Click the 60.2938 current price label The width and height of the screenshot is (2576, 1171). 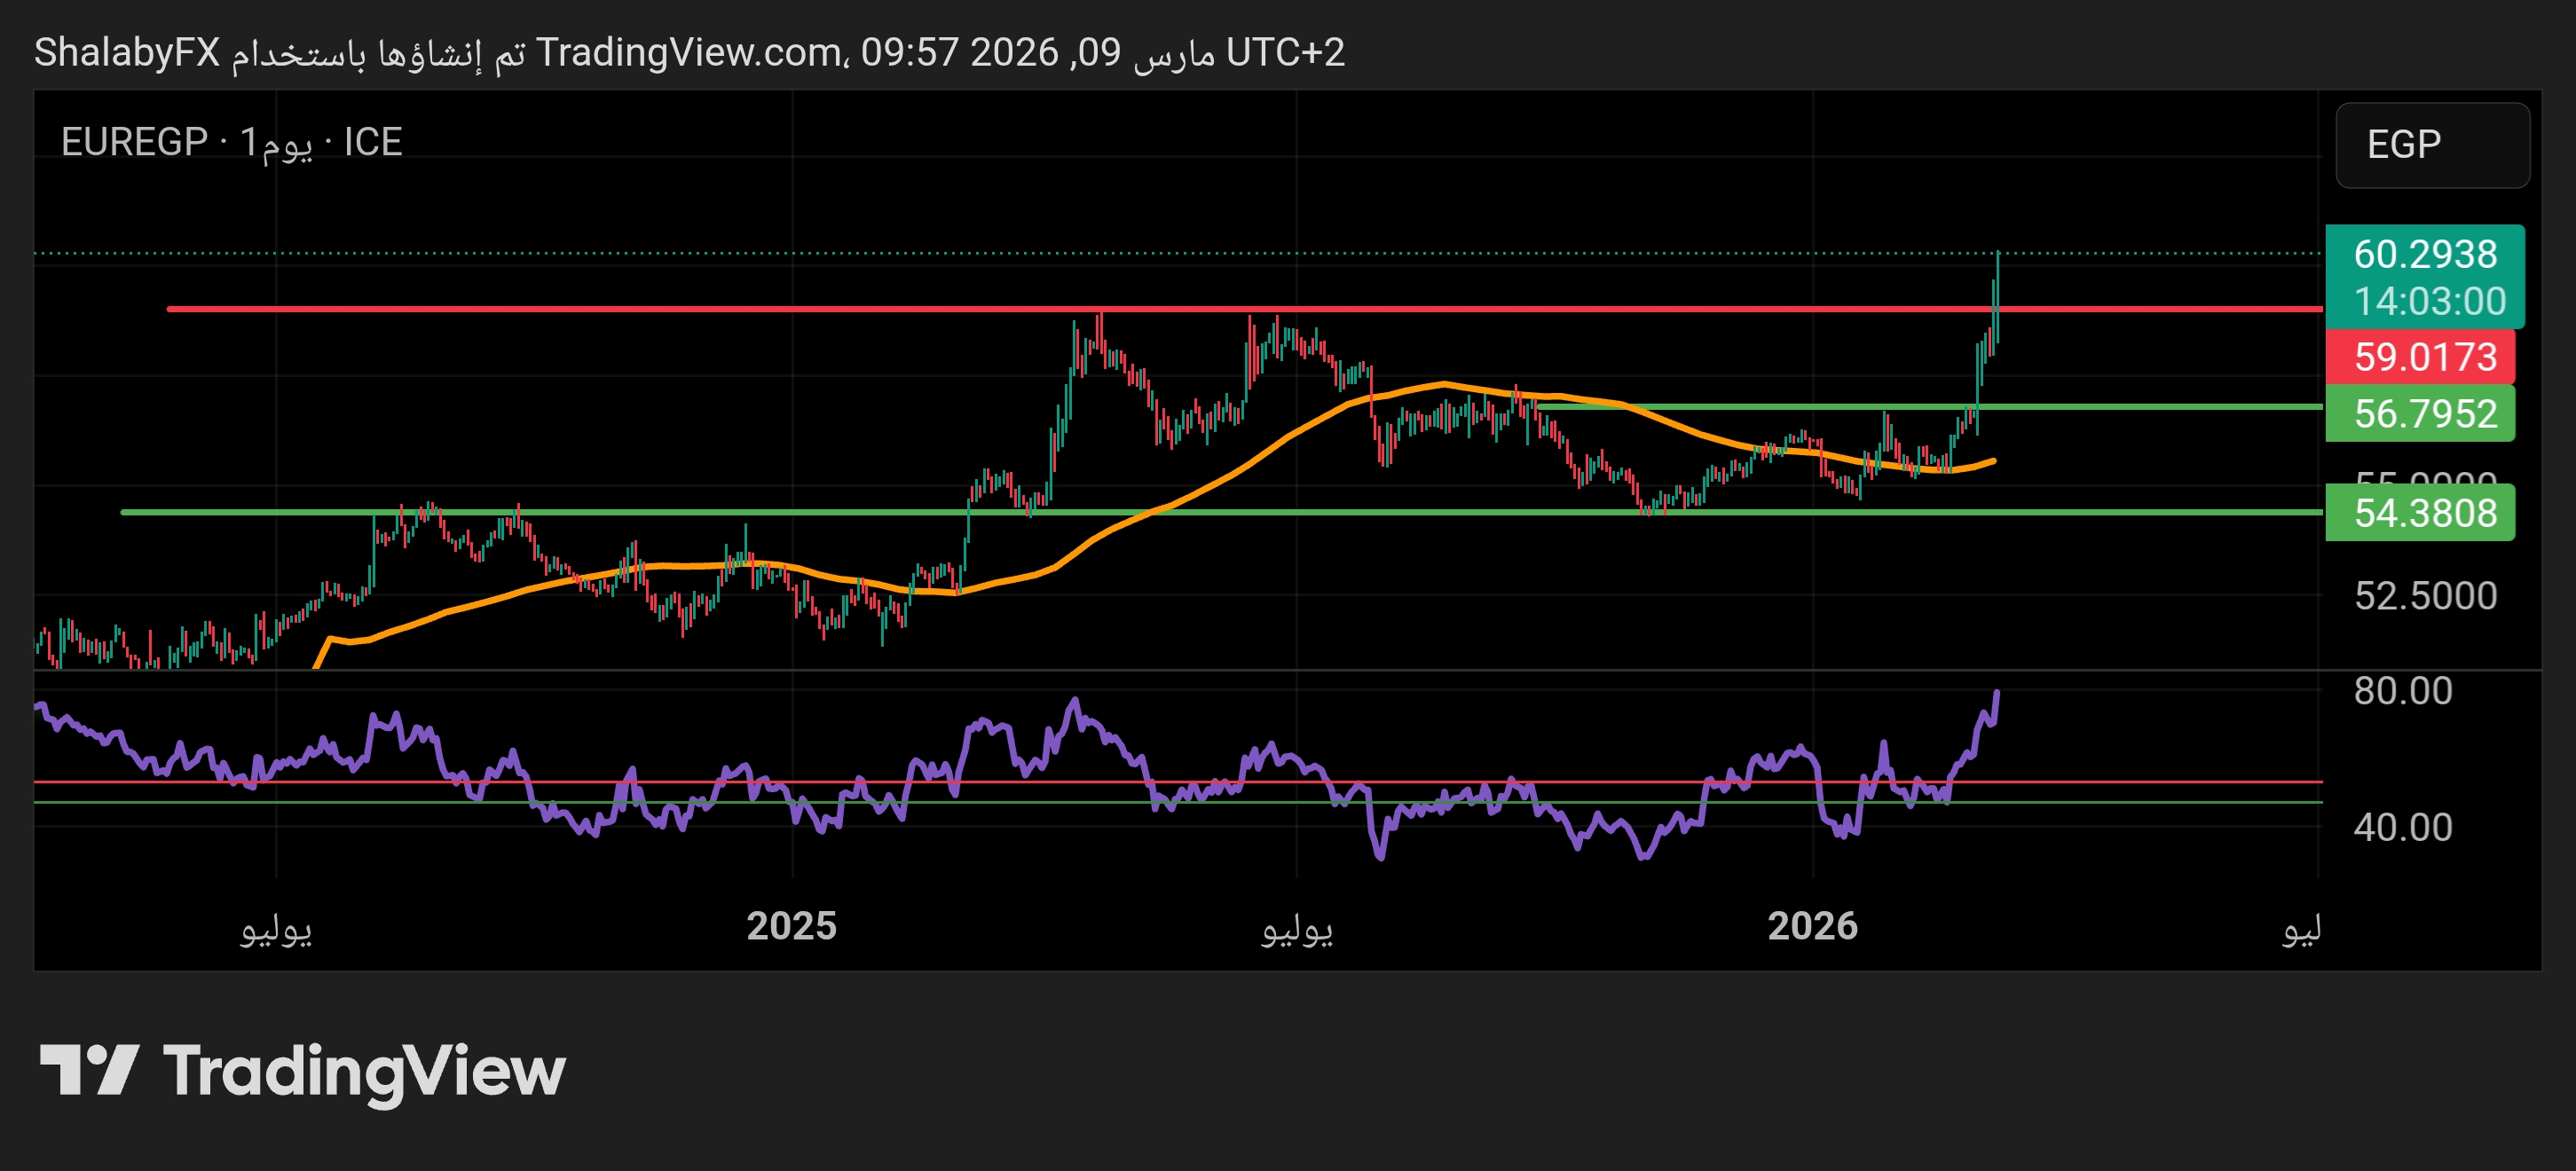point(2424,254)
